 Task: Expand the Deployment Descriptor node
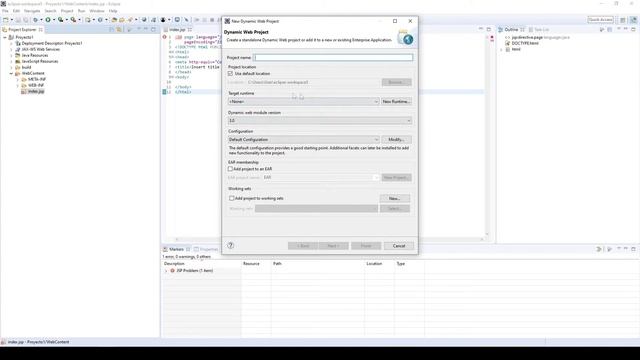pyautogui.click(x=11, y=43)
